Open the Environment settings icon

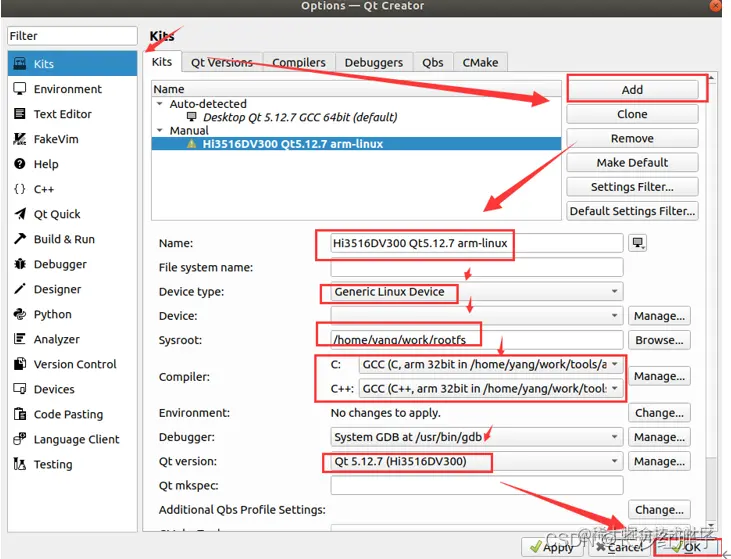tap(20, 89)
